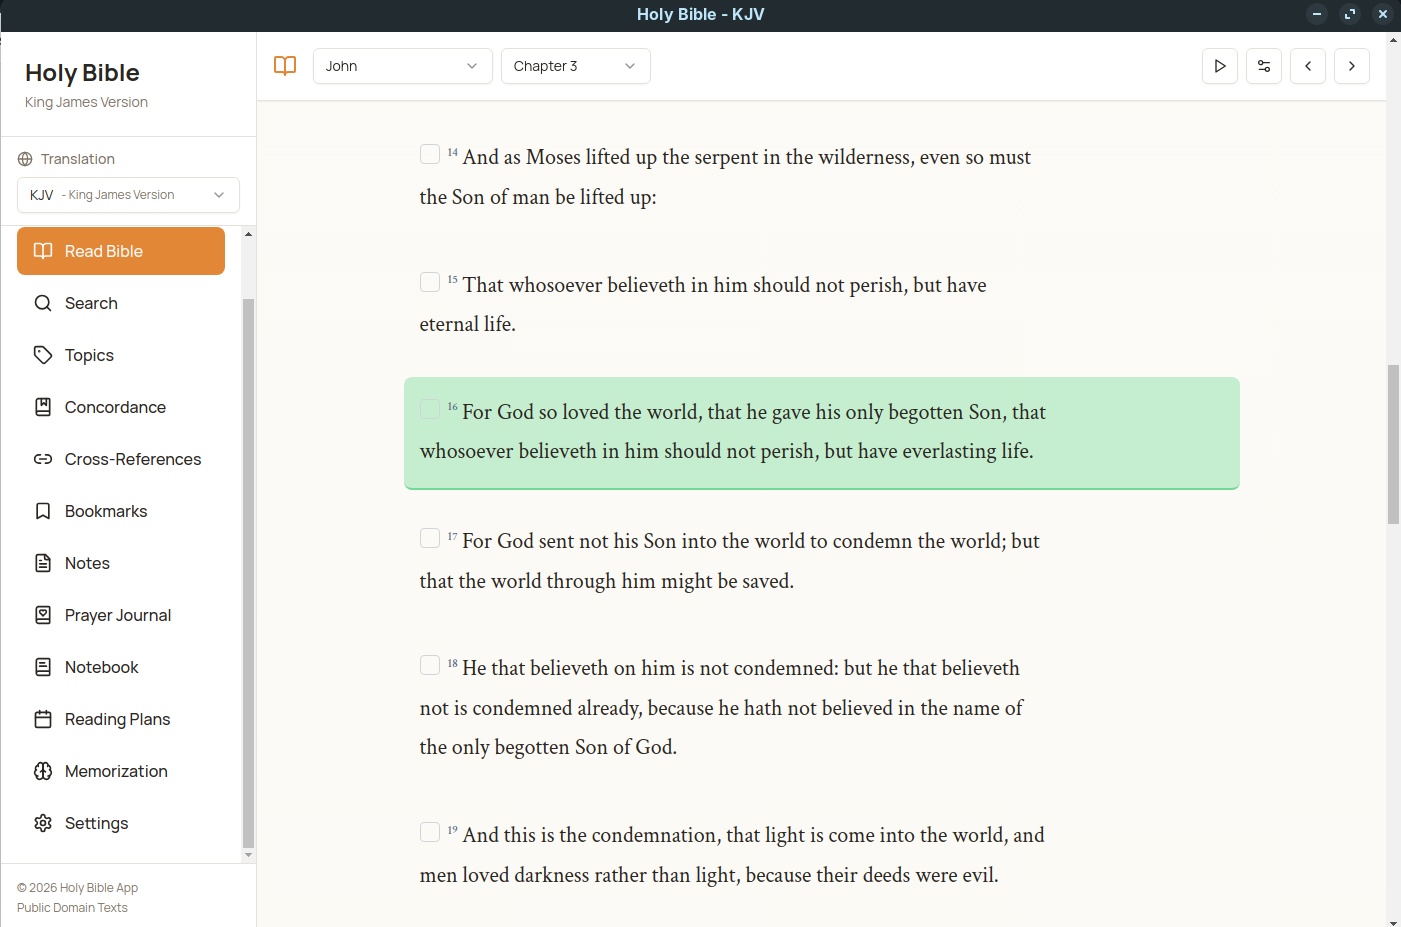Click the "© 2026 Holy Bible App" footer text
Screen dimensions: 1401x927
pyautogui.click(x=77, y=888)
